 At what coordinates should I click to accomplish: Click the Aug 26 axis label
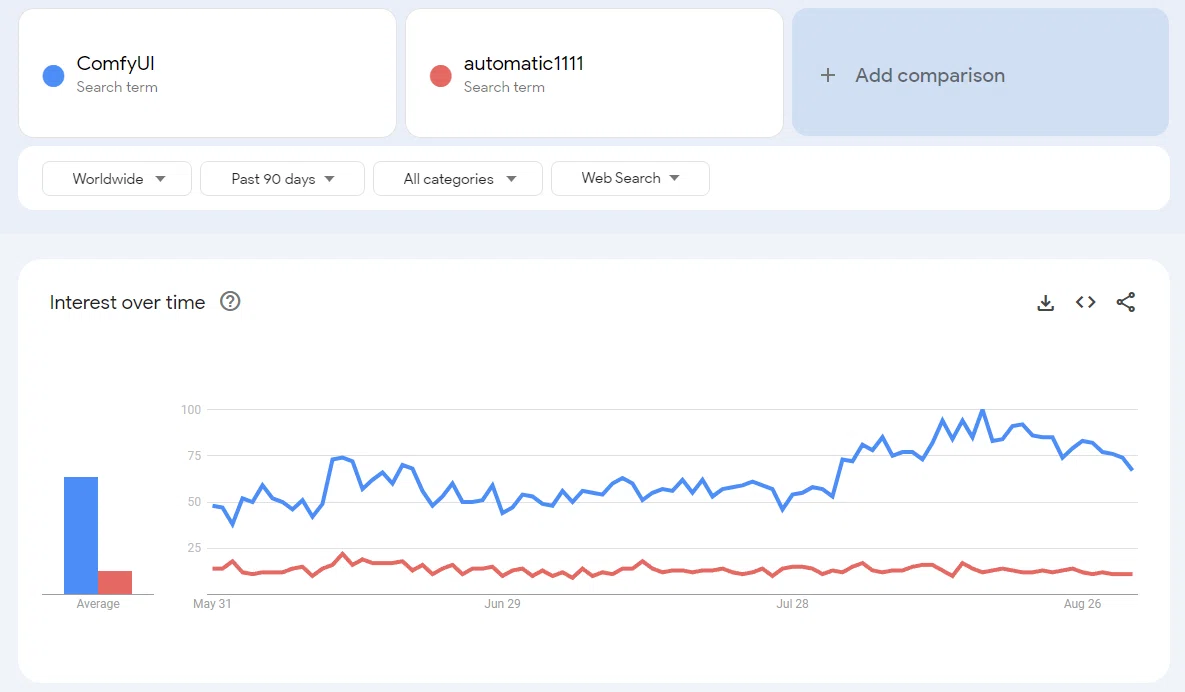[x=1082, y=604]
